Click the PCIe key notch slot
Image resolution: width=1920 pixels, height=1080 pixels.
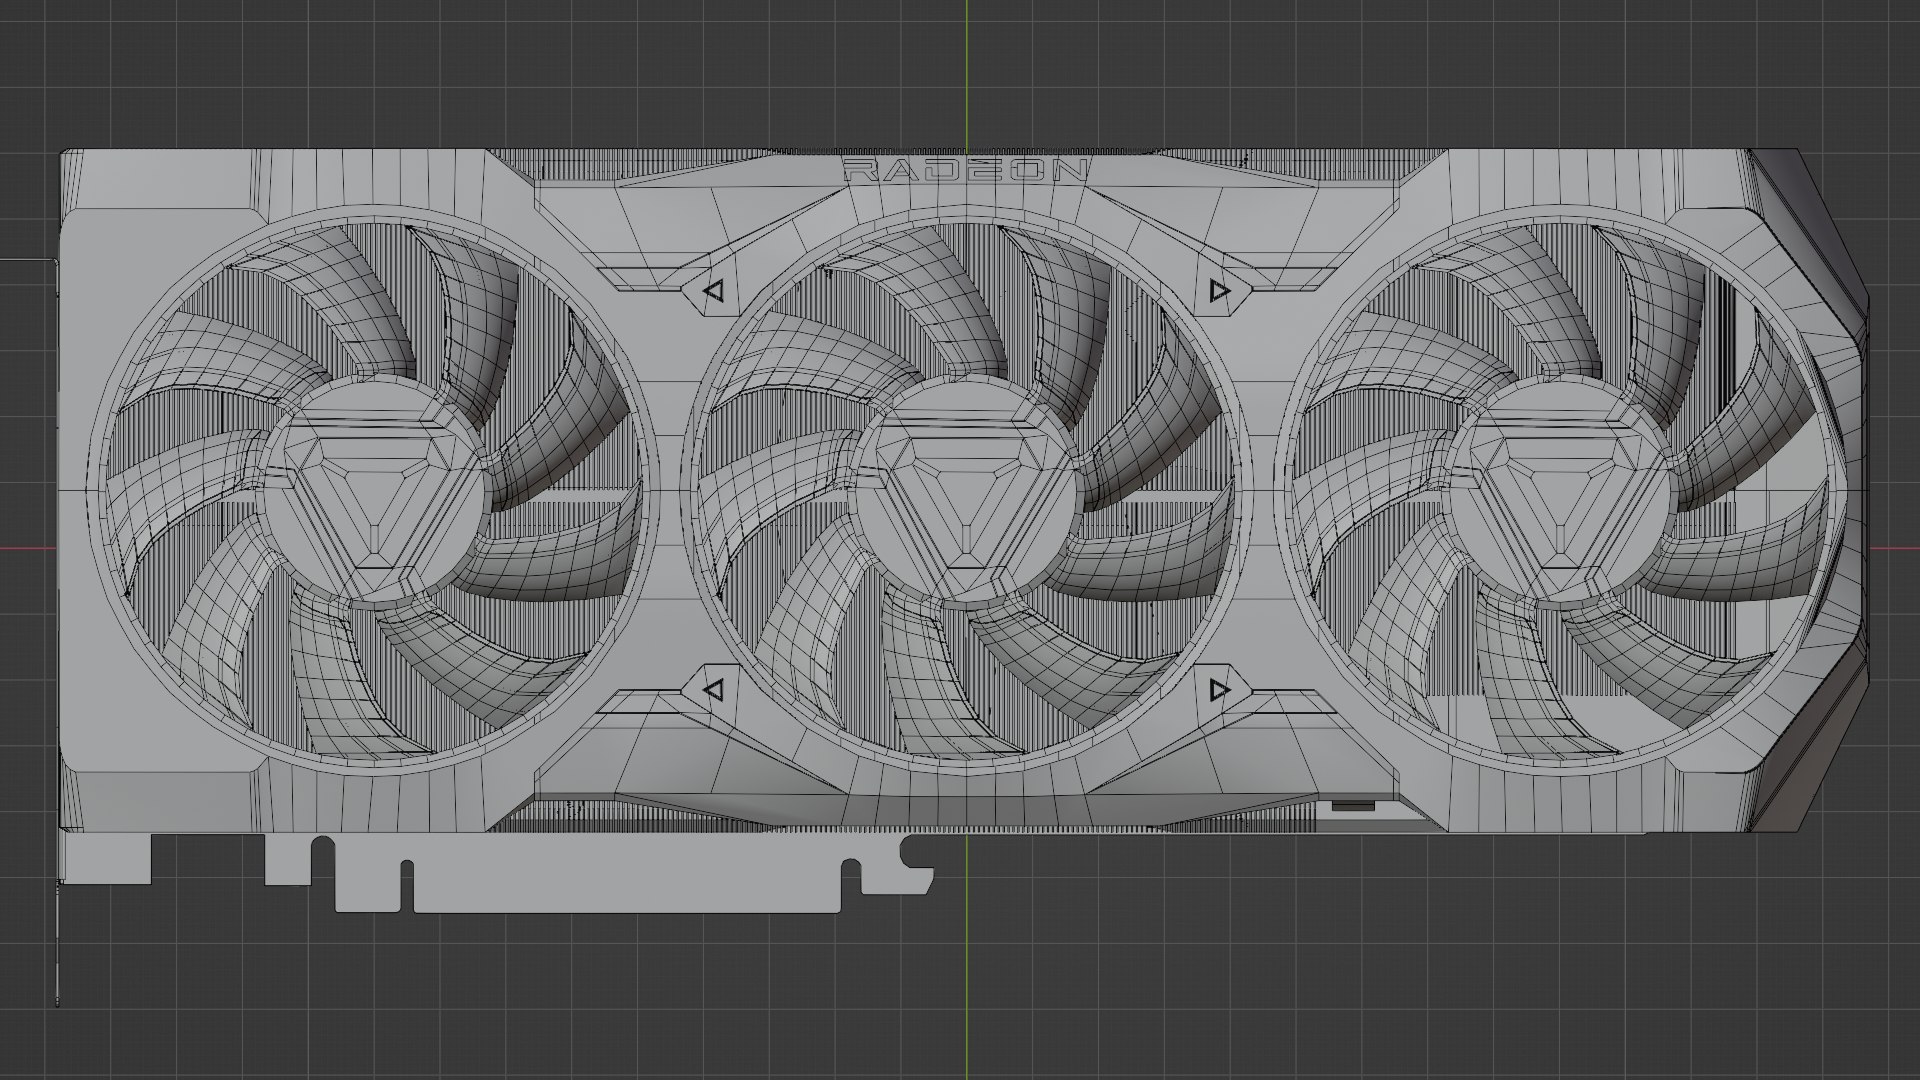click(x=406, y=885)
